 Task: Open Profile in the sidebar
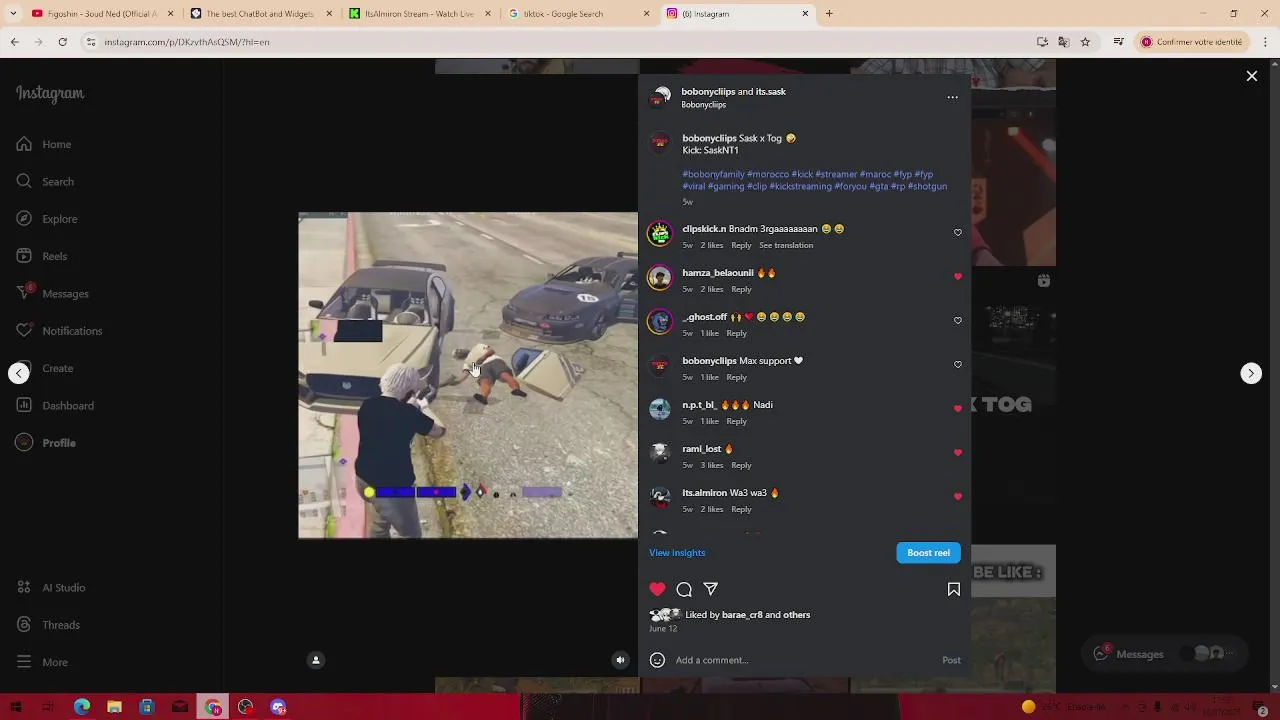[x=46, y=443]
